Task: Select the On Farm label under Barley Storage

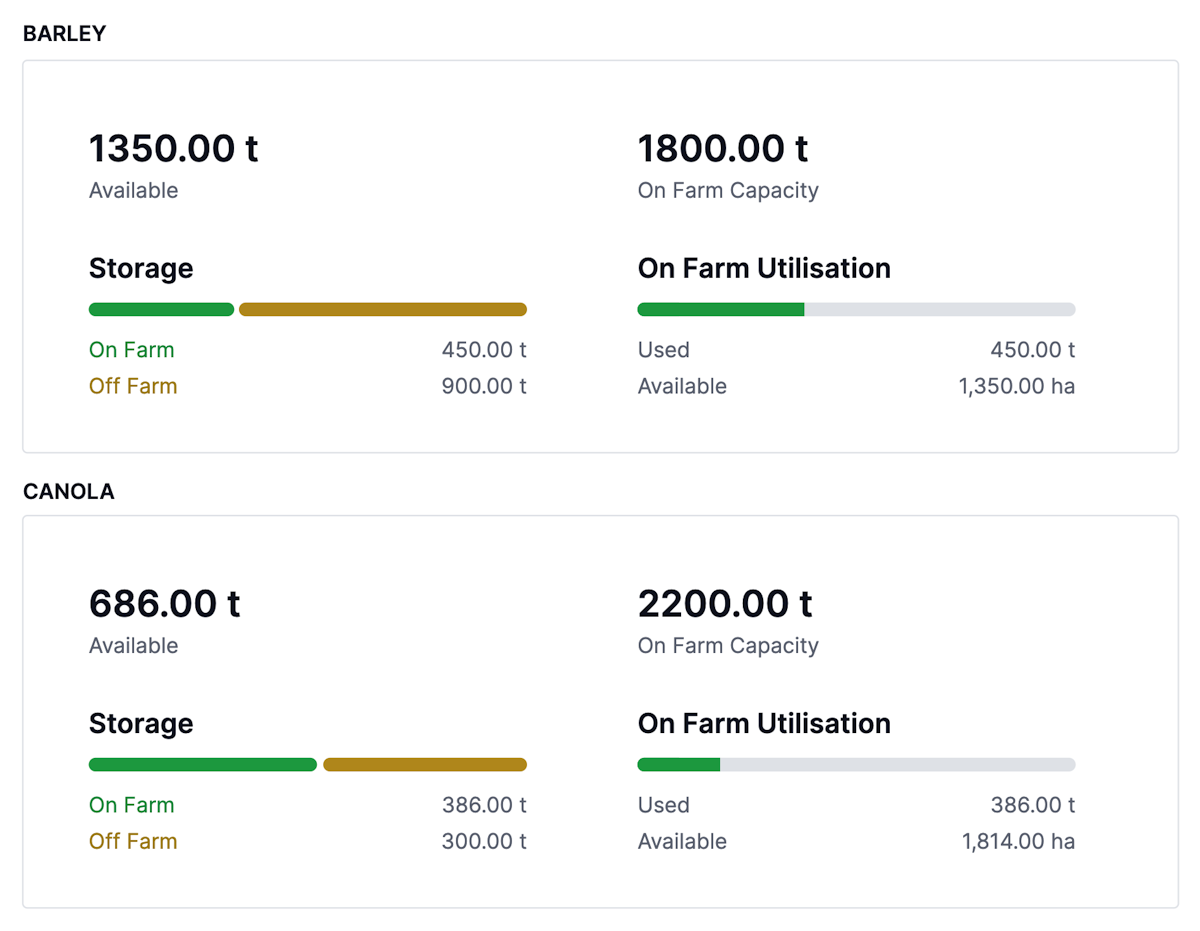Action: point(131,350)
